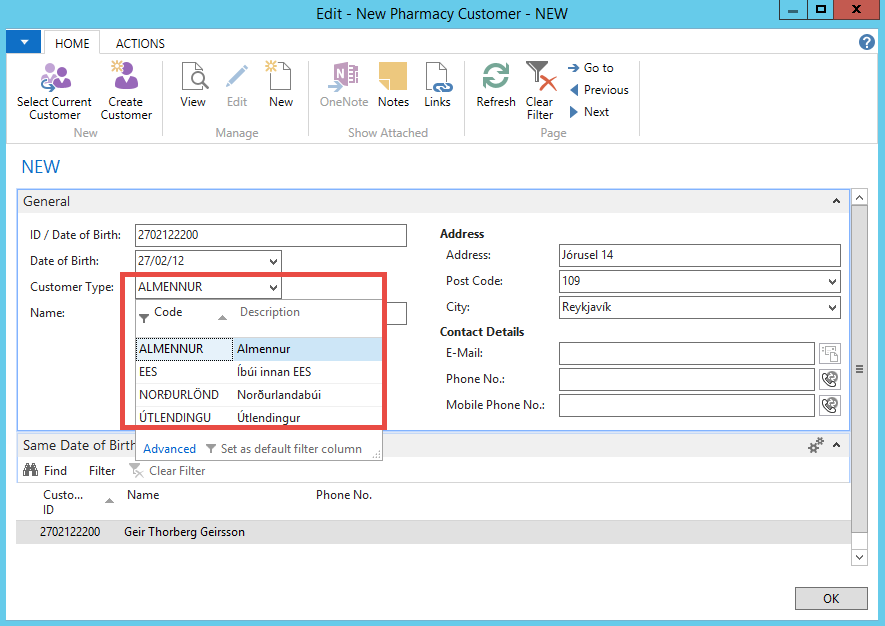Click the Select Current Customer icon
Image resolution: width=885 pixels, height=626 pixels.
pyautogui.click(x=55, y=78)
